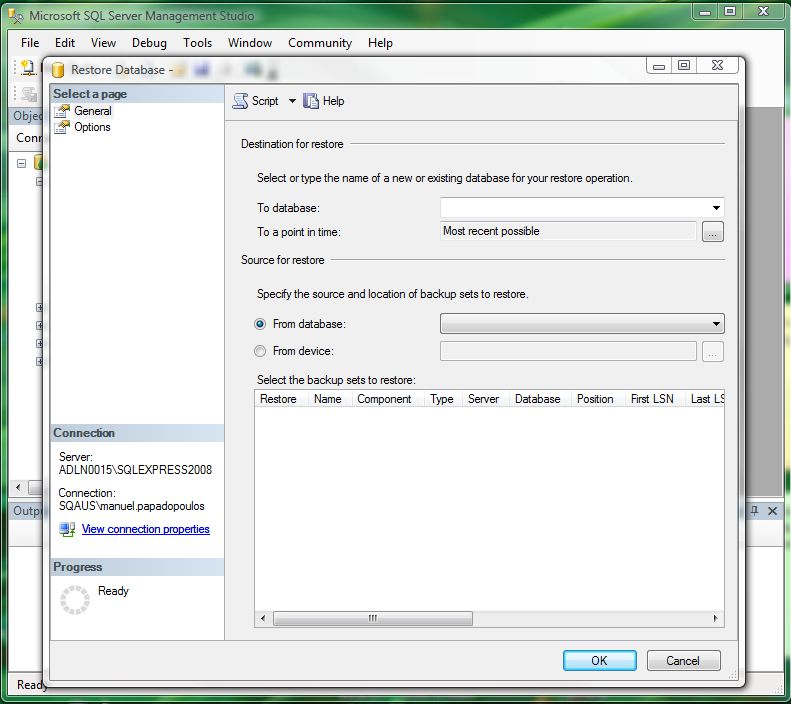Select the From device radio button

click(x=260, y=351)
